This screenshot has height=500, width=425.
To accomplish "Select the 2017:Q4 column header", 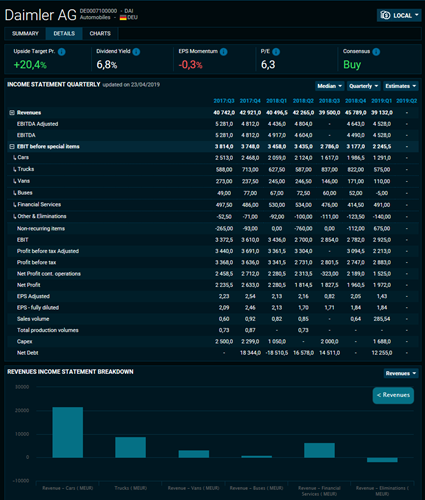I will click(250, 101).
